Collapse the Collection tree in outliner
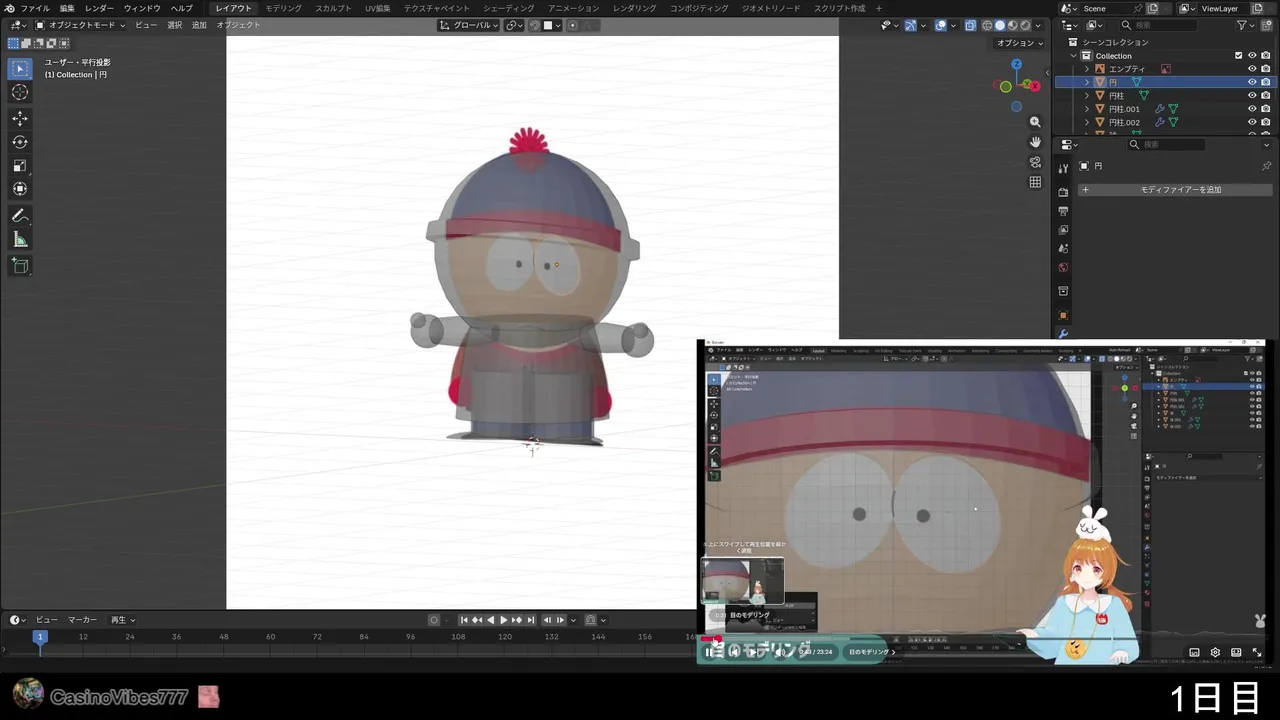The height and width of the screenshot is (720, 1280). (x=1075, y=56)
